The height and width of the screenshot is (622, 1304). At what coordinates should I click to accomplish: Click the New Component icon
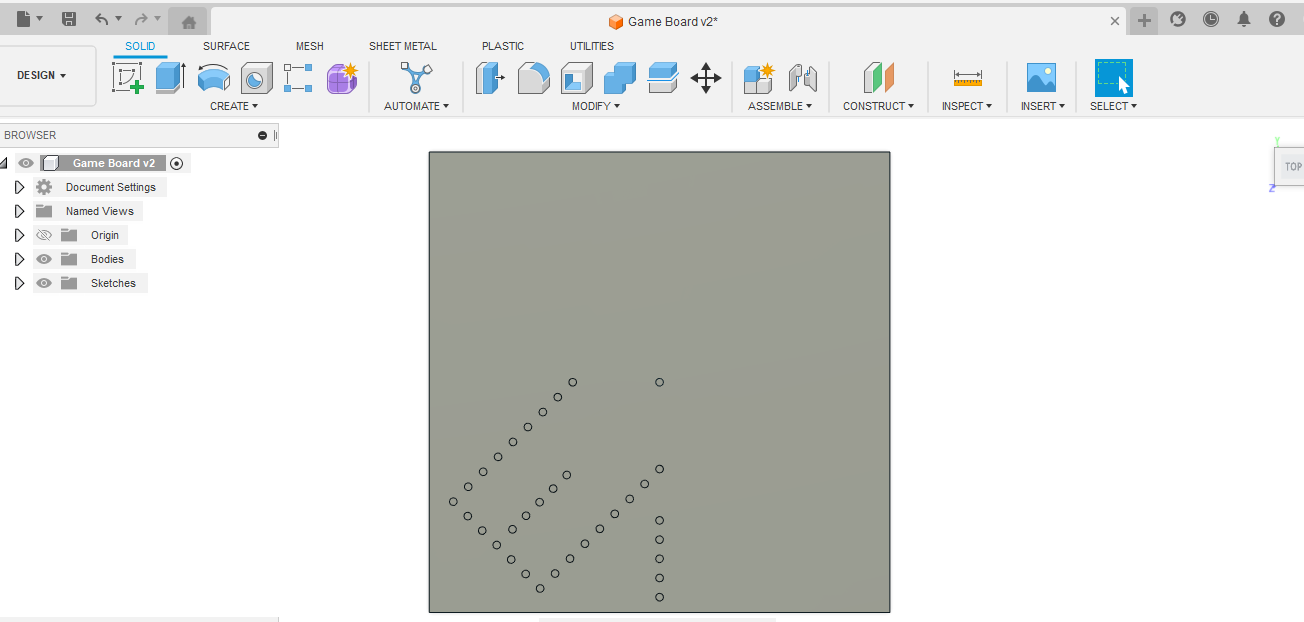coord(759,78)
